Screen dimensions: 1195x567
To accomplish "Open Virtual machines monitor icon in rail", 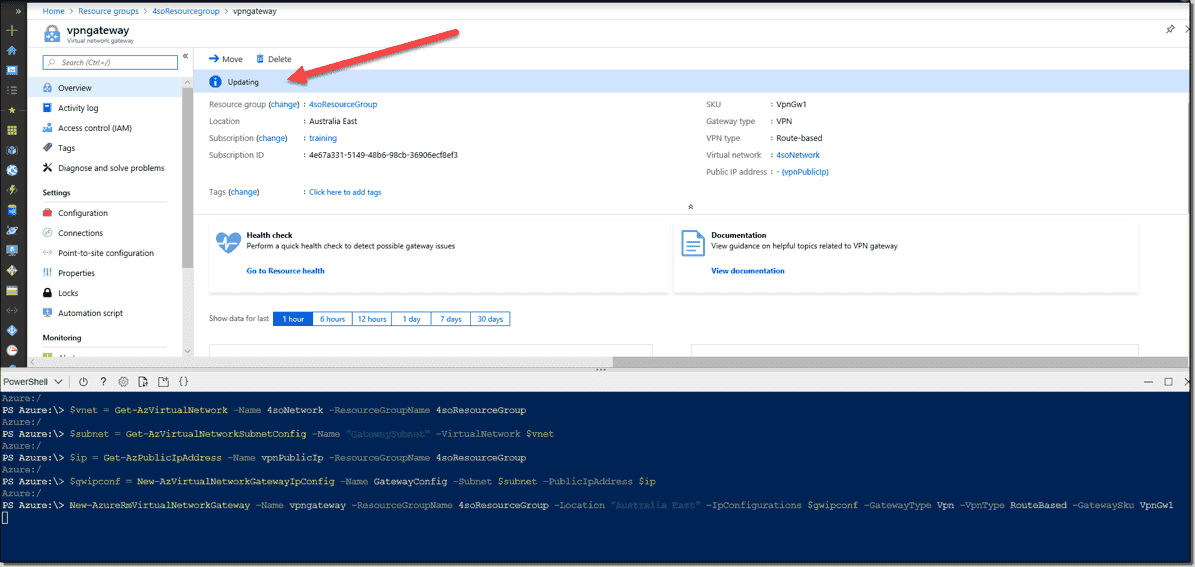I will (11, 250).
